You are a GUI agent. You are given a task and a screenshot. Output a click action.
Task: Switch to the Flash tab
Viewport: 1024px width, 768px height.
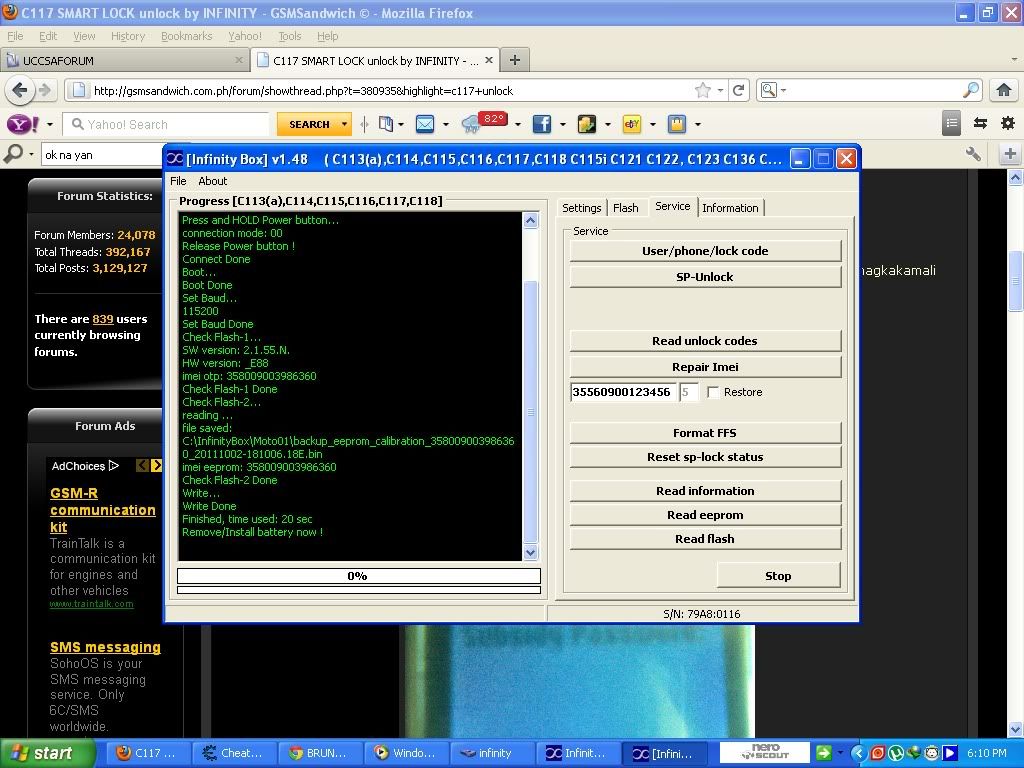click(x=625, y=208)
